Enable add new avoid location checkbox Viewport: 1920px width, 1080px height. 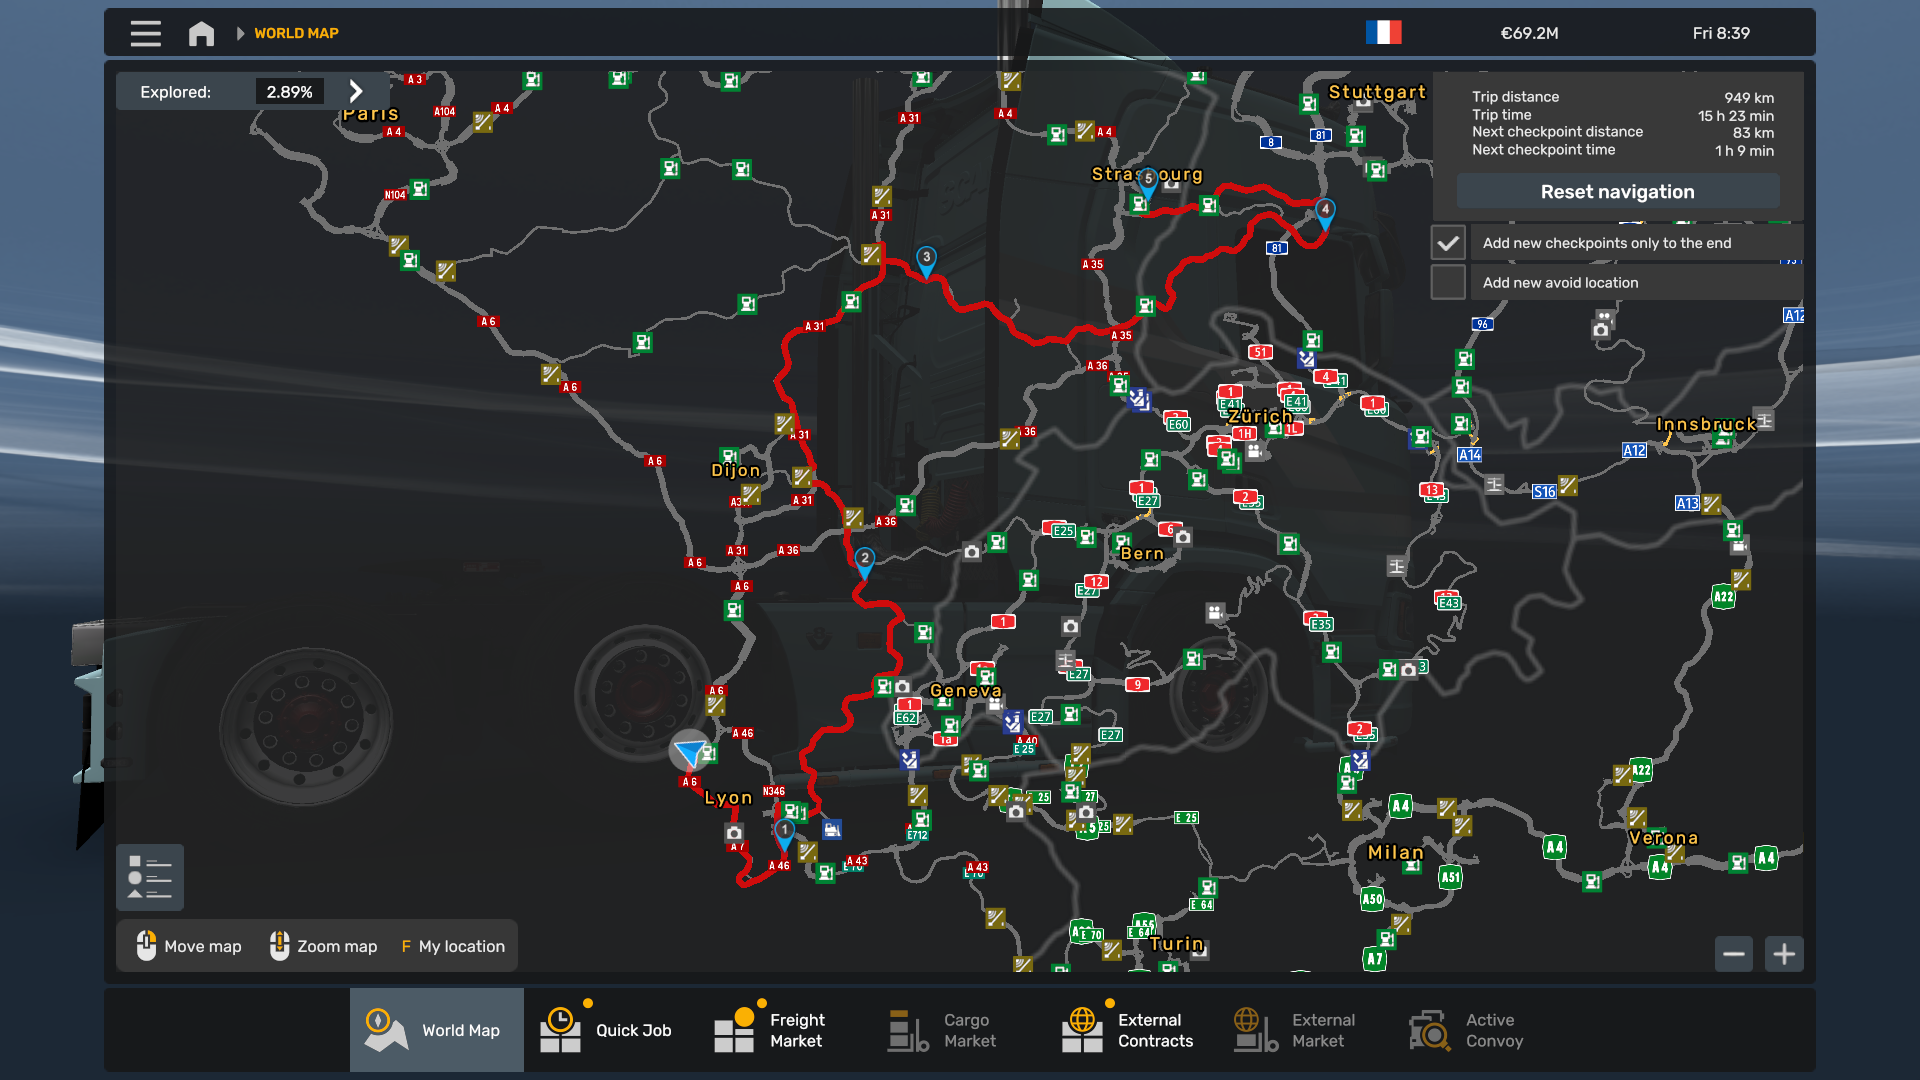(1448, 283)
